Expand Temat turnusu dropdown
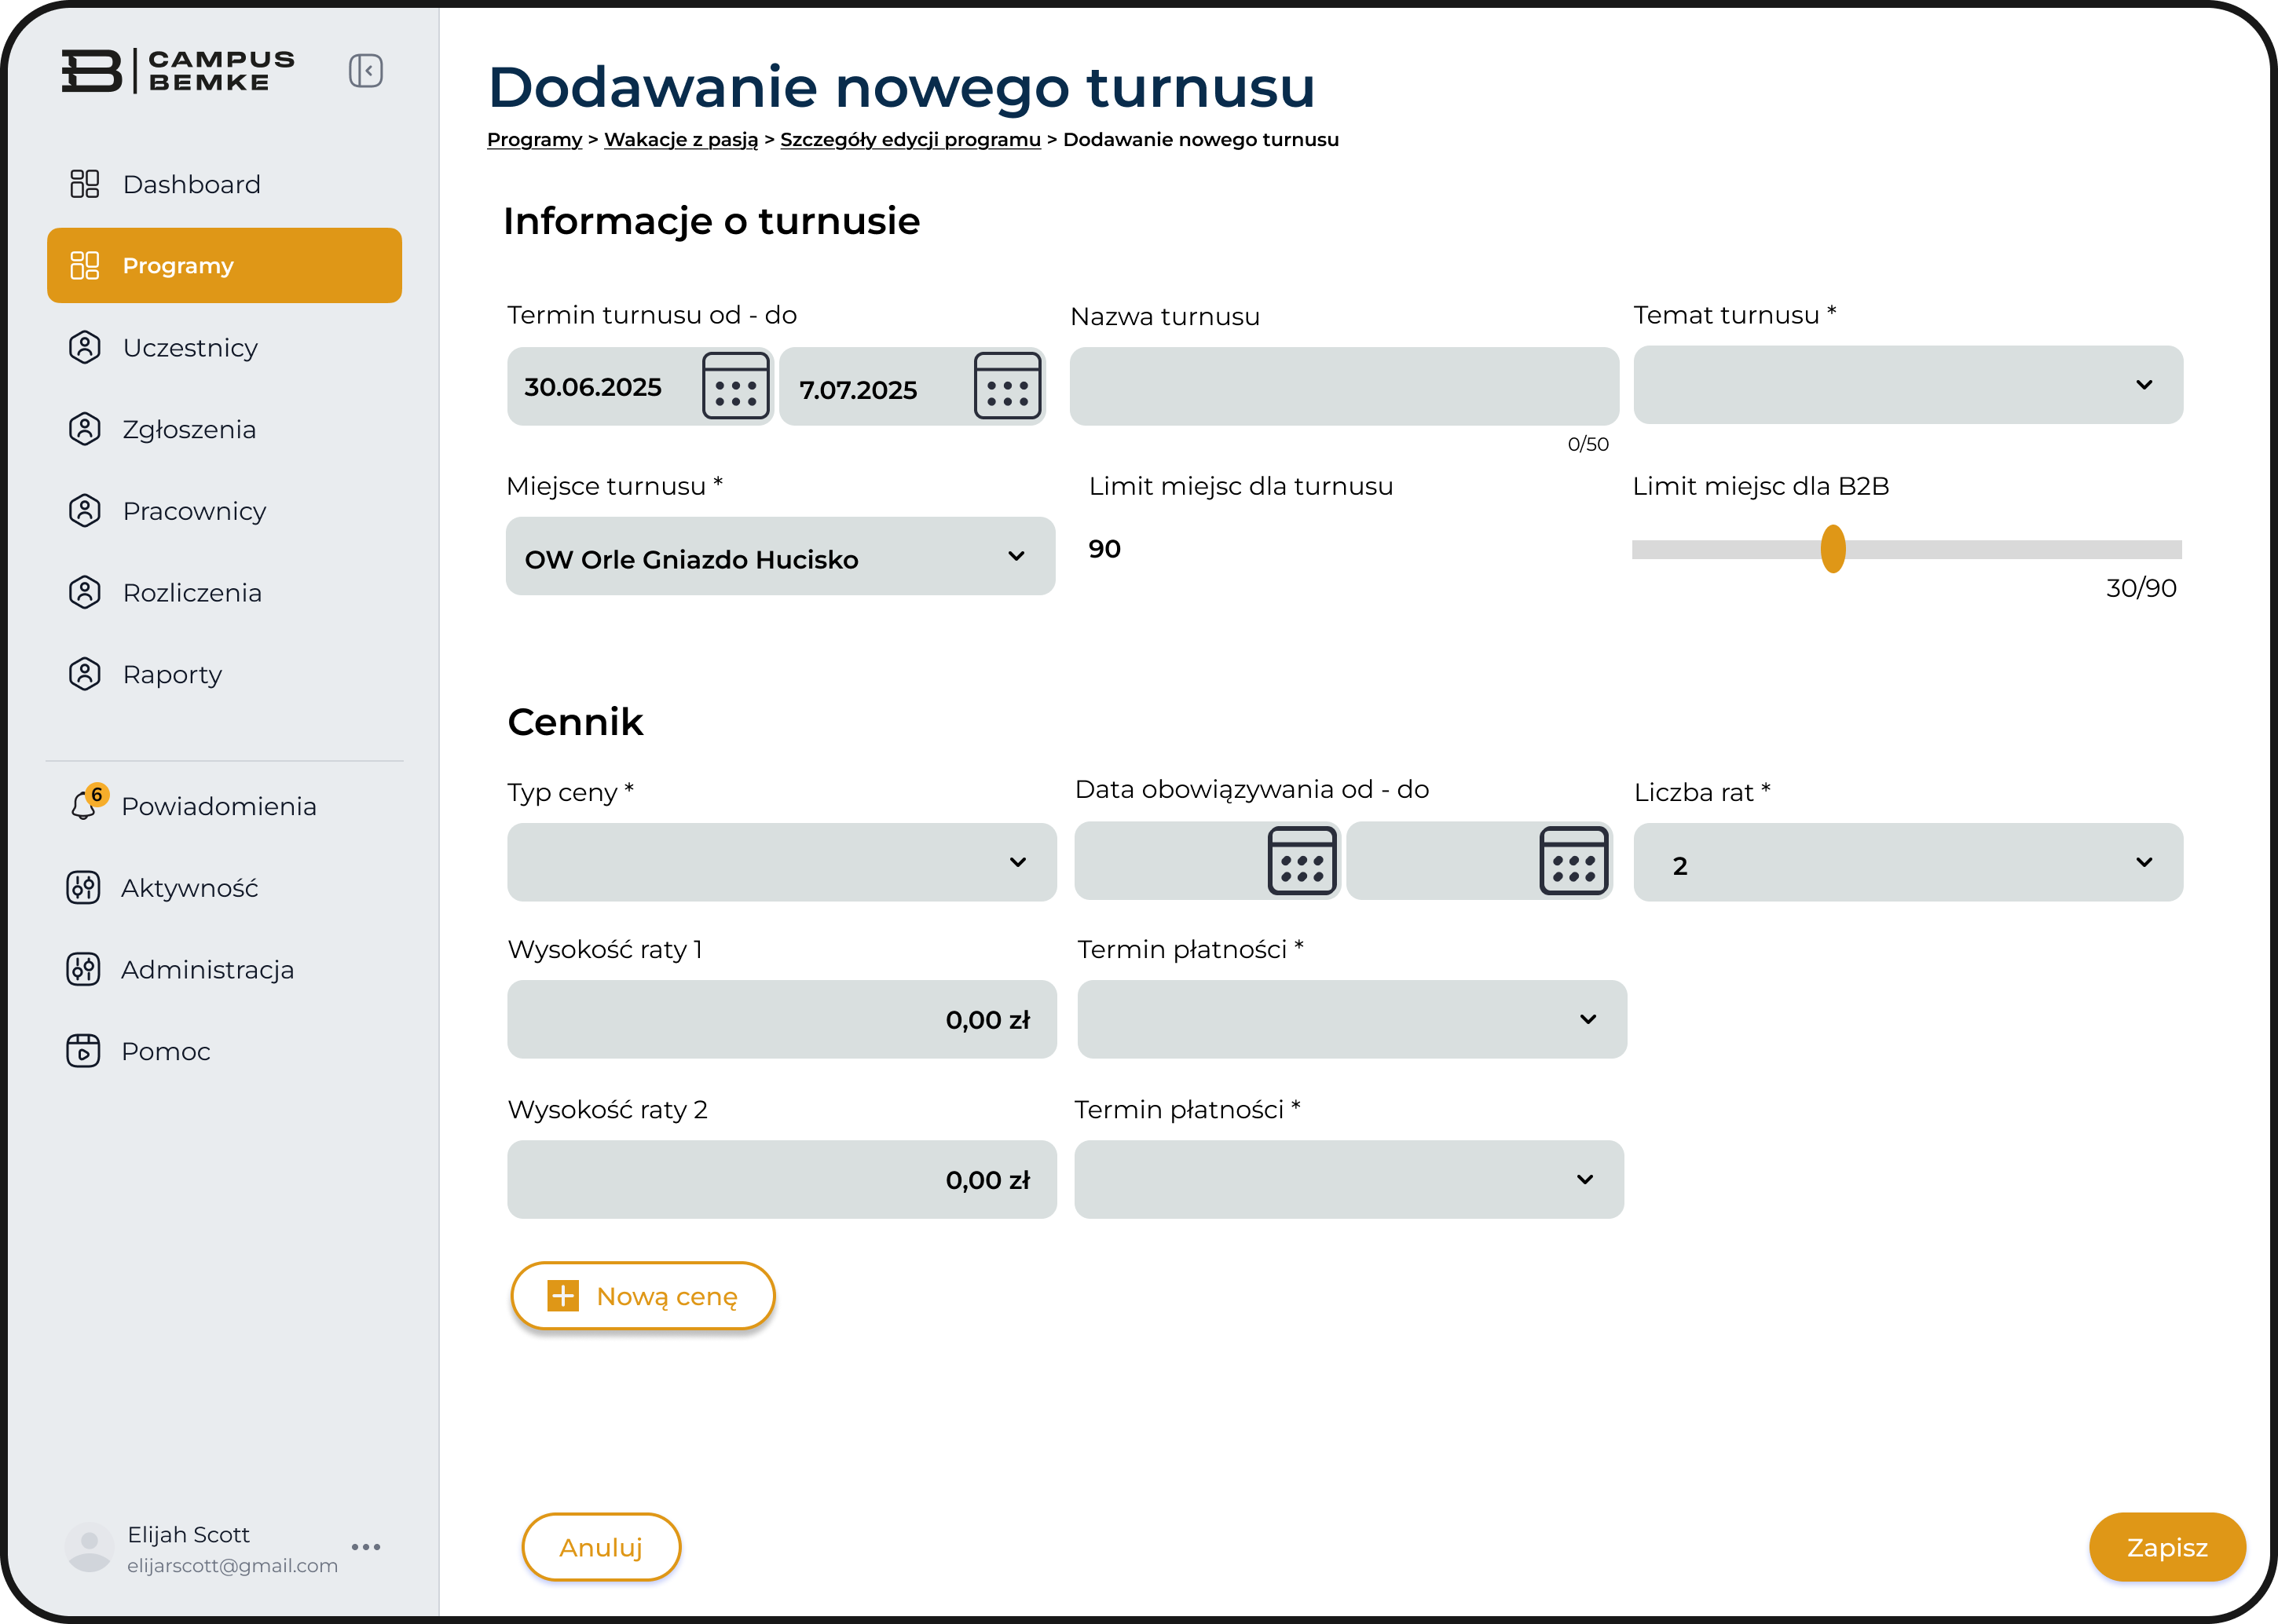 [x=2143, y=385]
